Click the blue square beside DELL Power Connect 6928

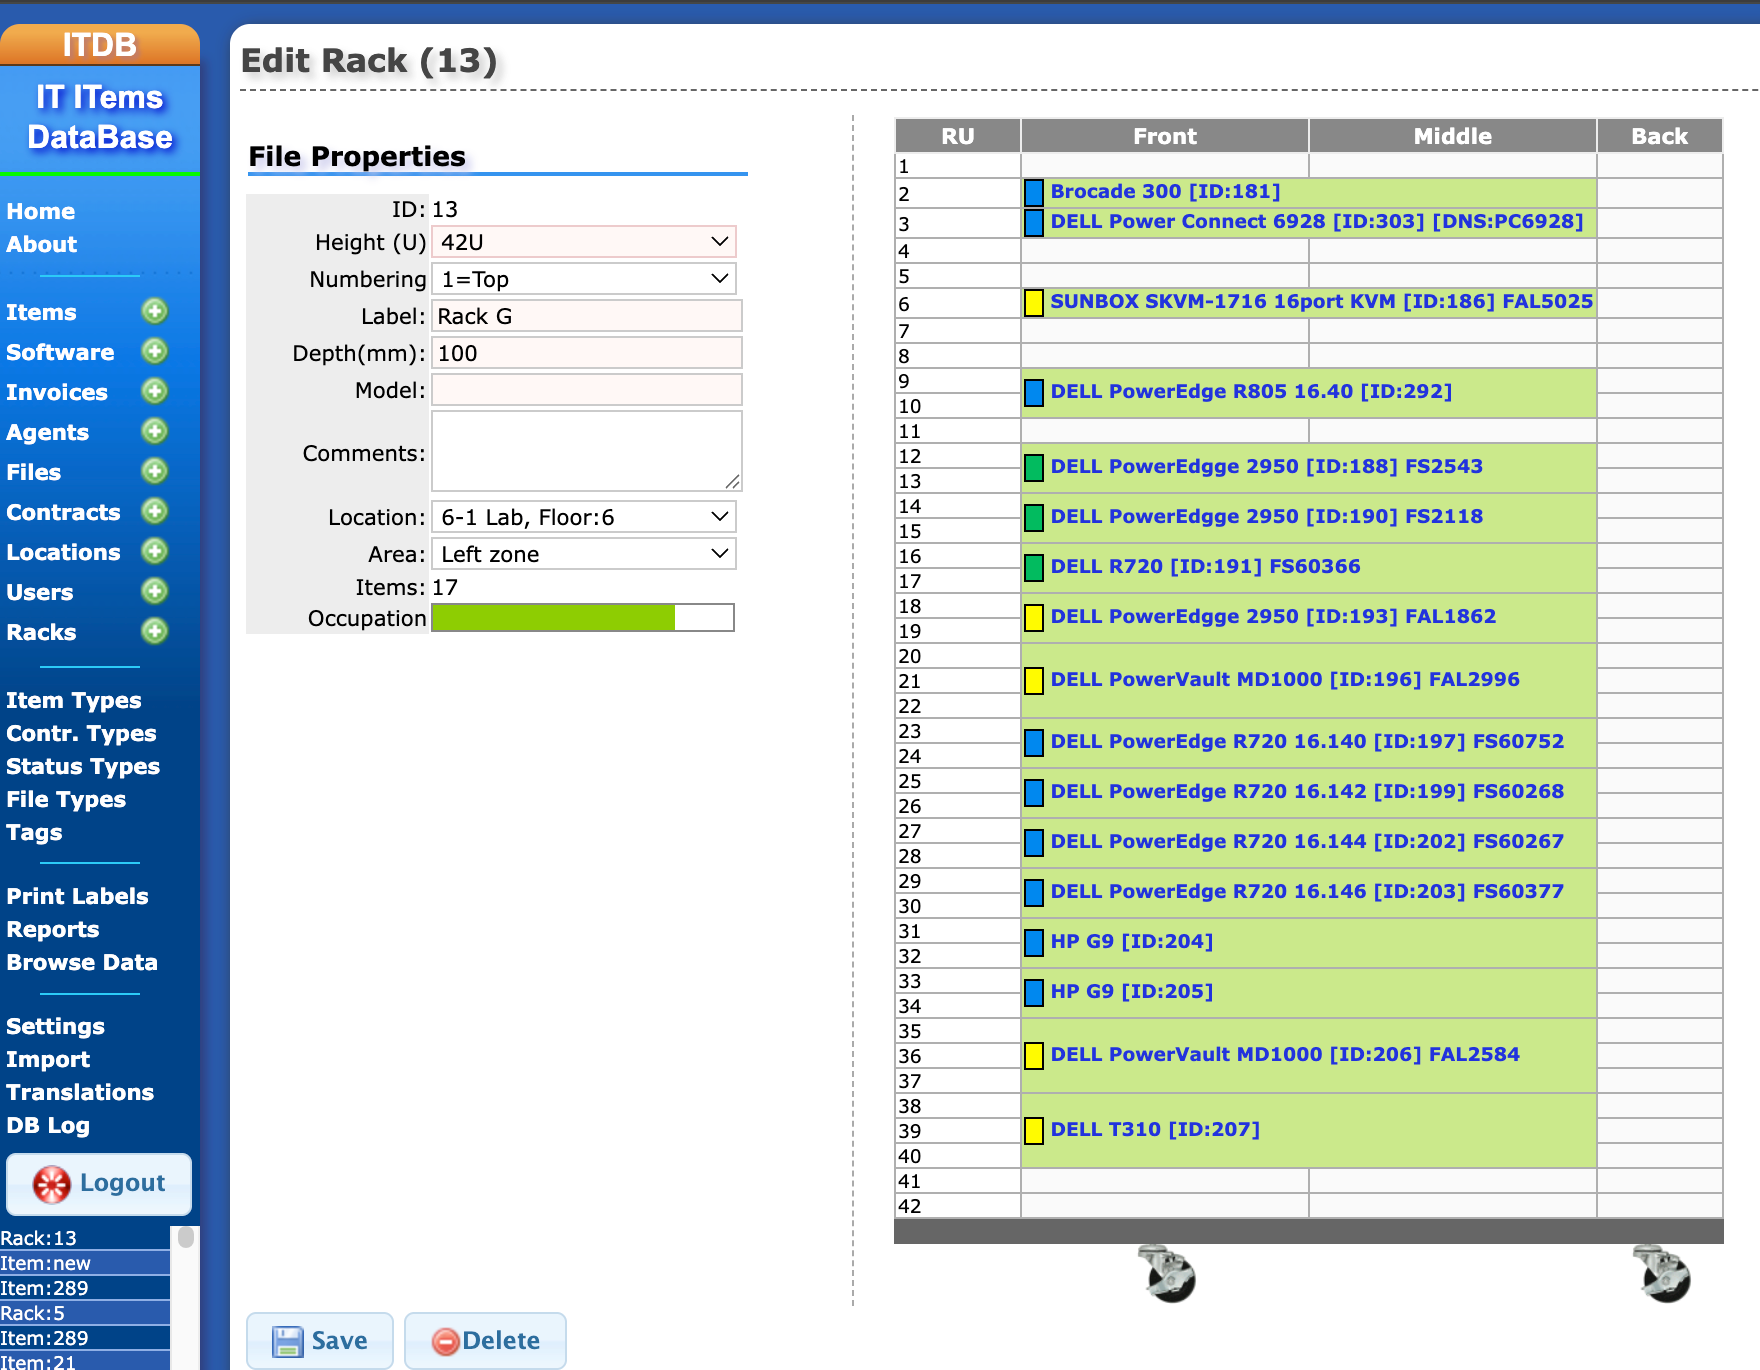(x=1034, y=222)
